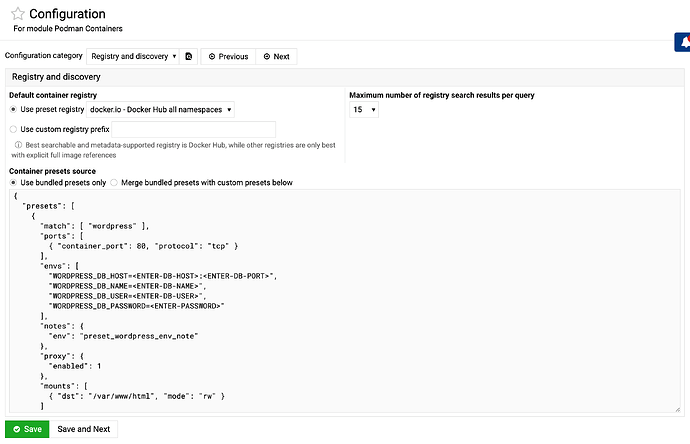Click Save and Next button

click(x=84, y=429)
